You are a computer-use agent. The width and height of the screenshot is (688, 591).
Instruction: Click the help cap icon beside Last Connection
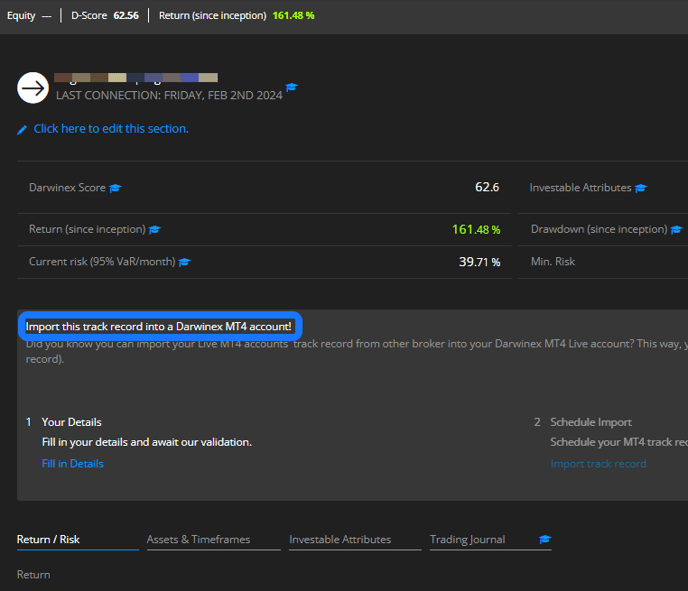click(x=291, y=87)
